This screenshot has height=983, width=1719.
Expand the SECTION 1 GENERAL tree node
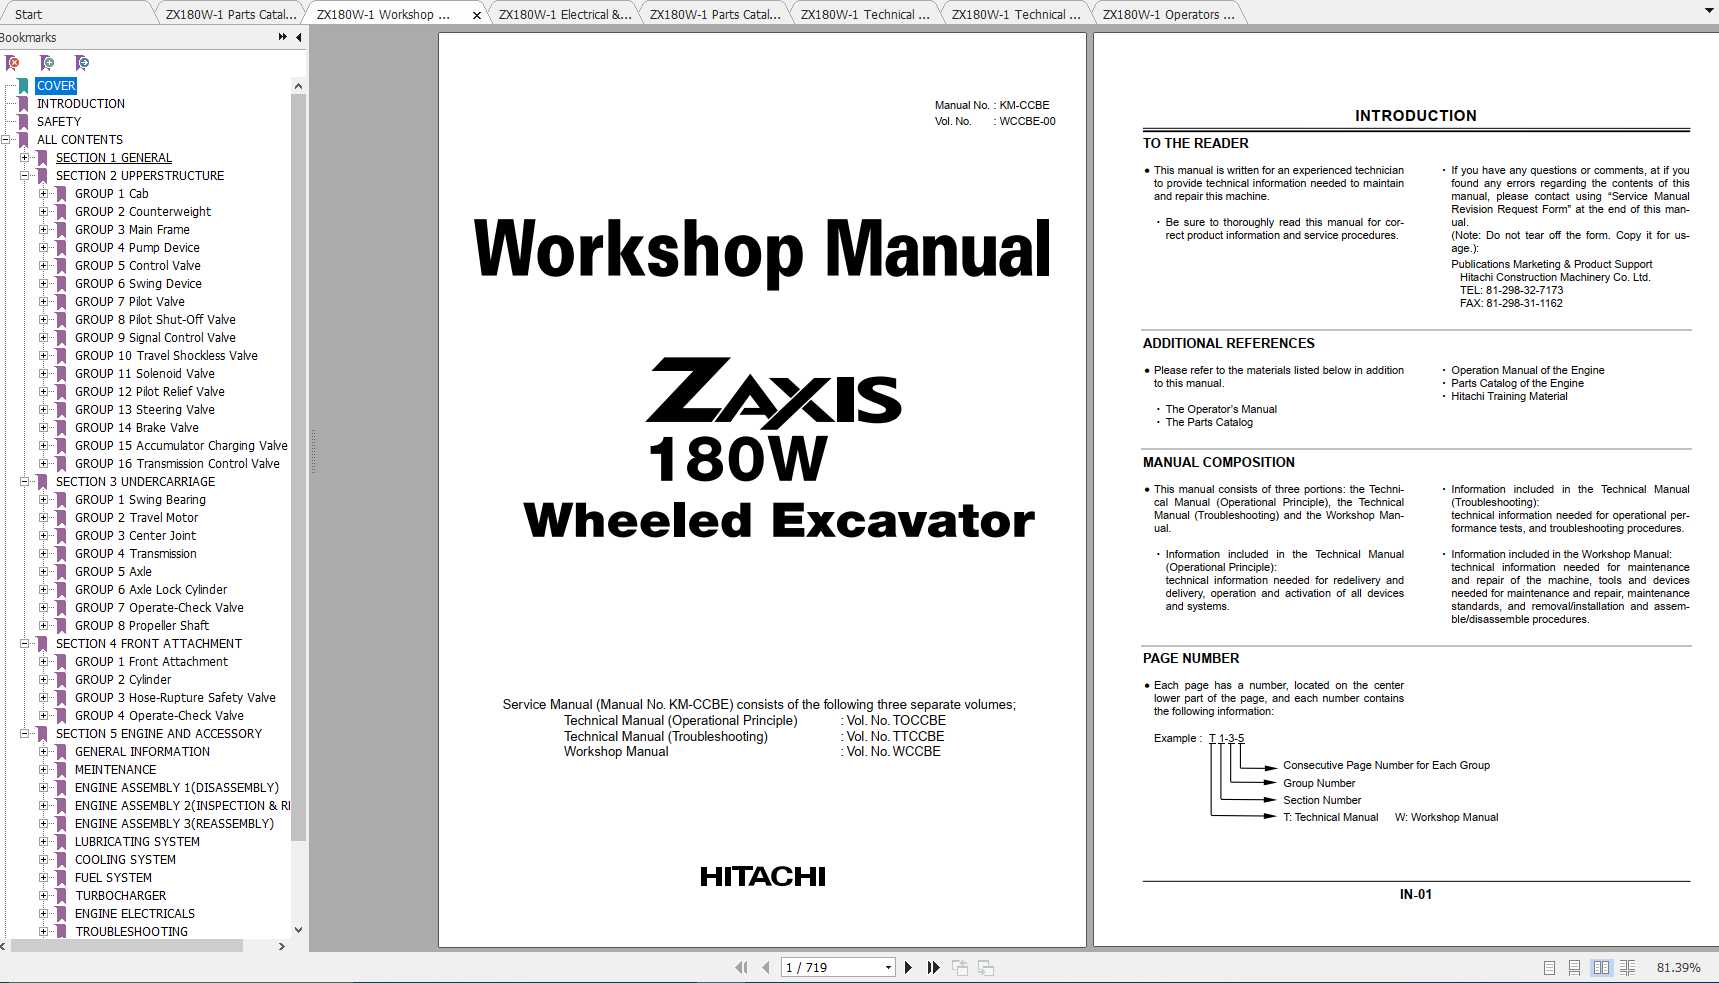(26, 157)
